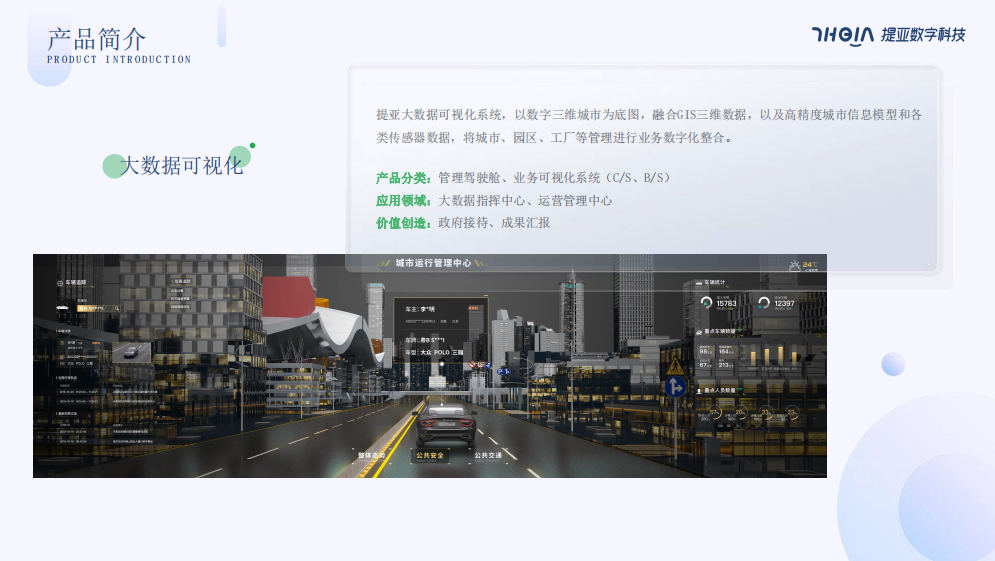The image size is (995, 561).
Task: Click the 15783 circular gauge icon
Action: (x=706, y=302)
